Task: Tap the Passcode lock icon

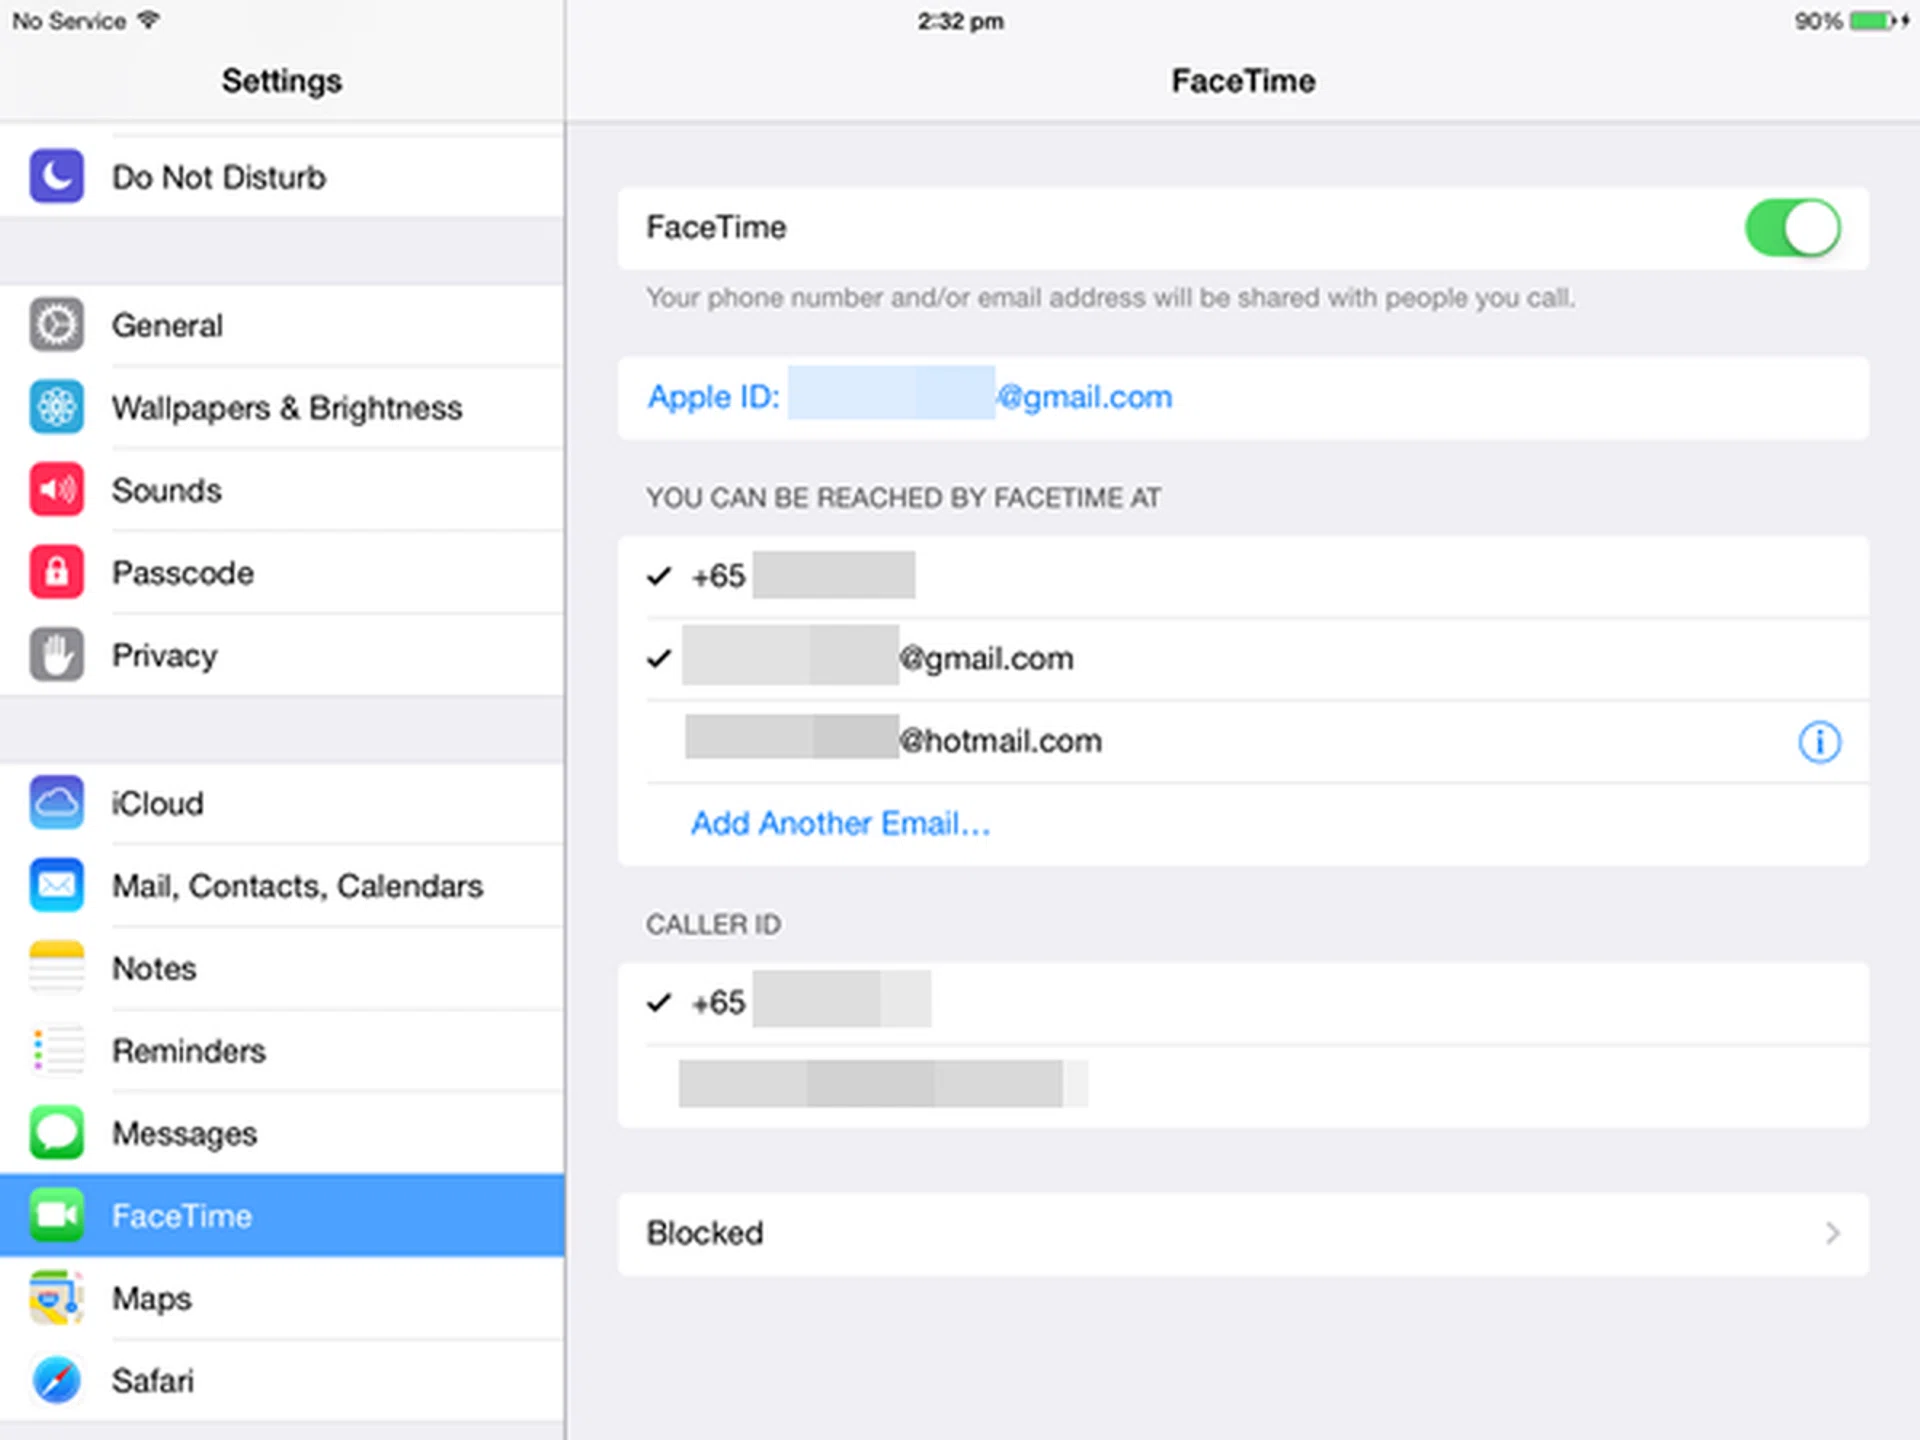Action: [x=56, y=573]
